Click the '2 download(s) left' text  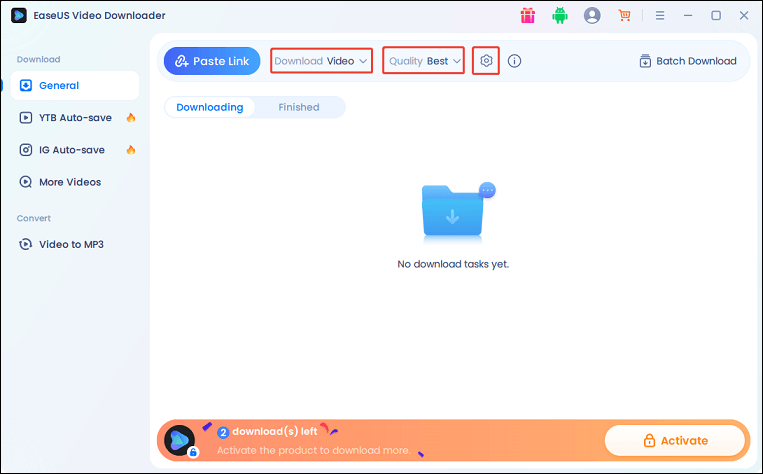(x=268, y=432)
